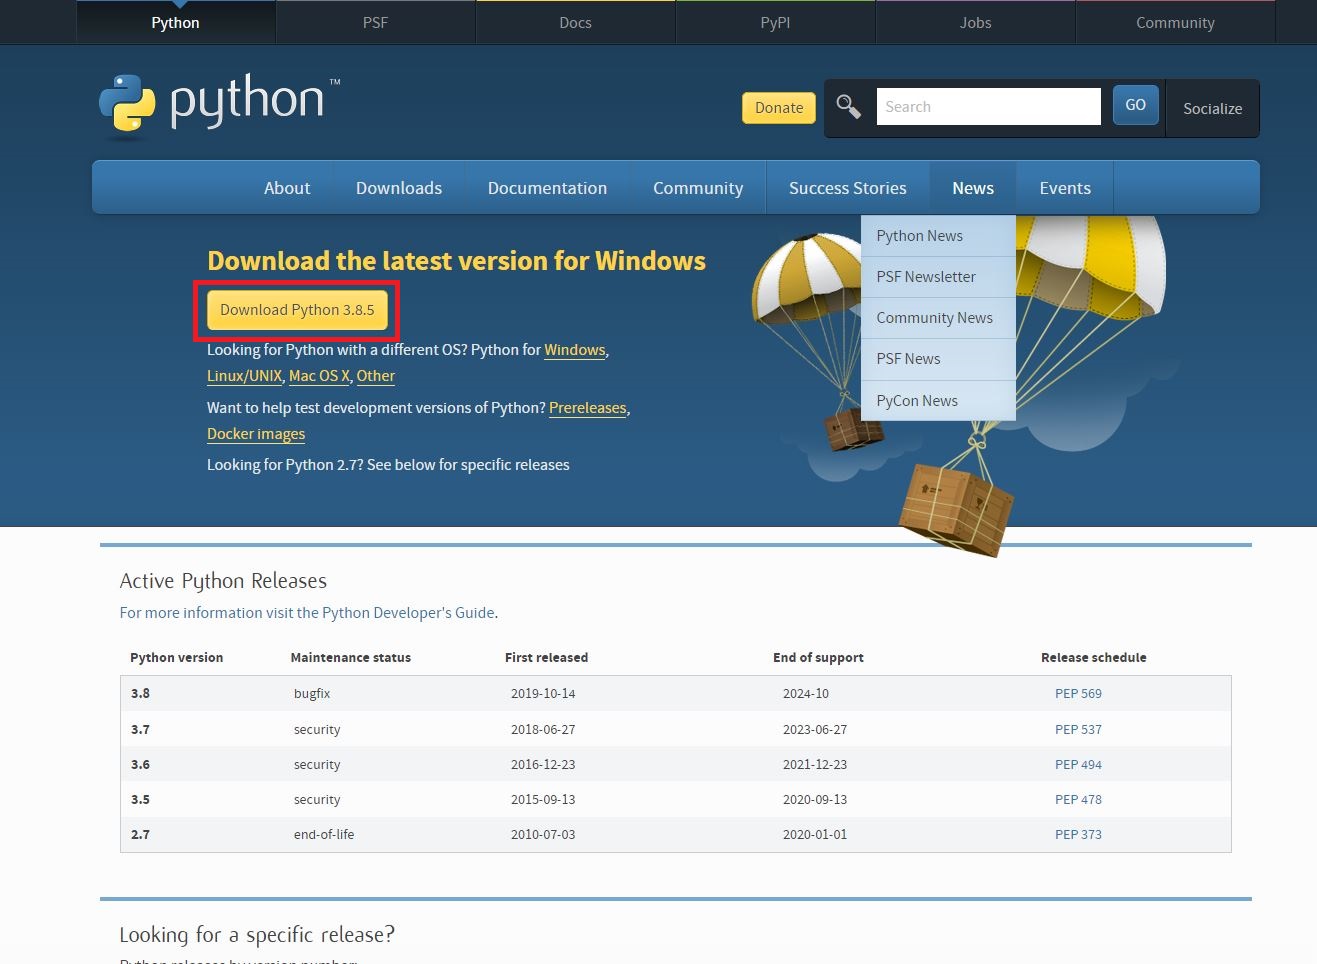Choose Community News in dropdown
The height and width of the screenshot is (964, 1317).
(938, 318)
